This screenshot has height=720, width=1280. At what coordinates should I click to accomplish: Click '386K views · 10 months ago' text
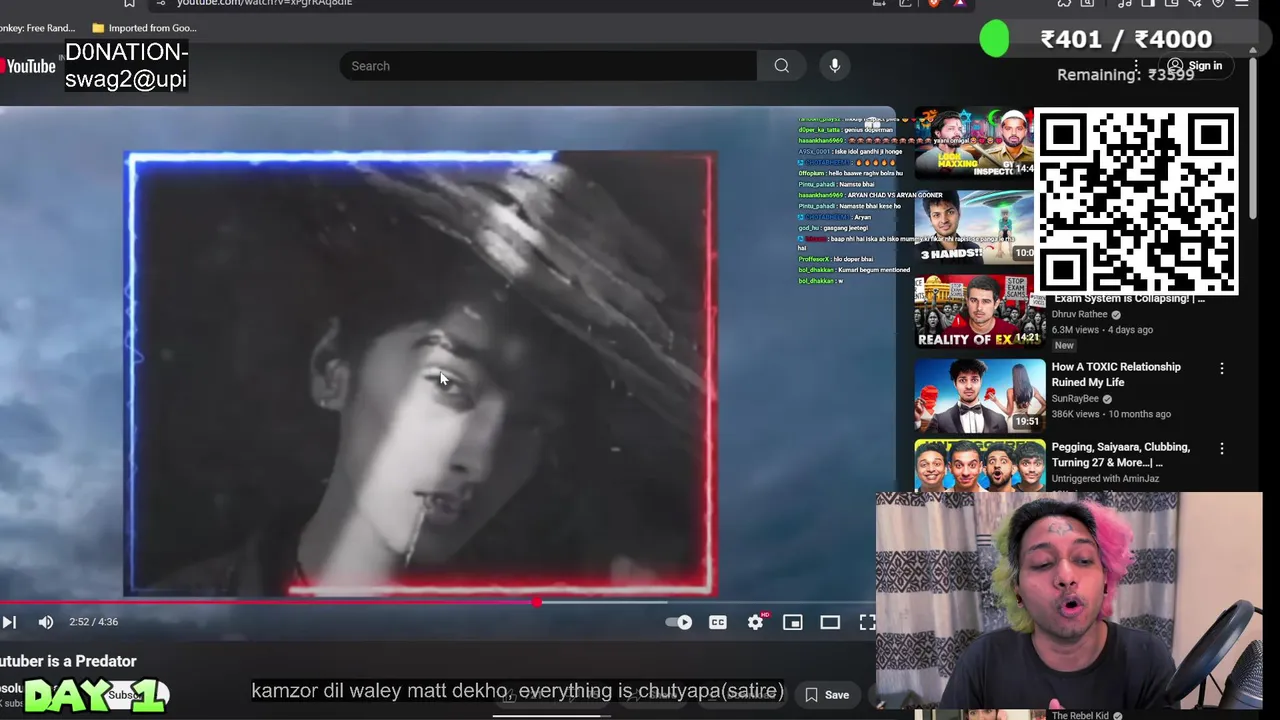pos(1111,414)
